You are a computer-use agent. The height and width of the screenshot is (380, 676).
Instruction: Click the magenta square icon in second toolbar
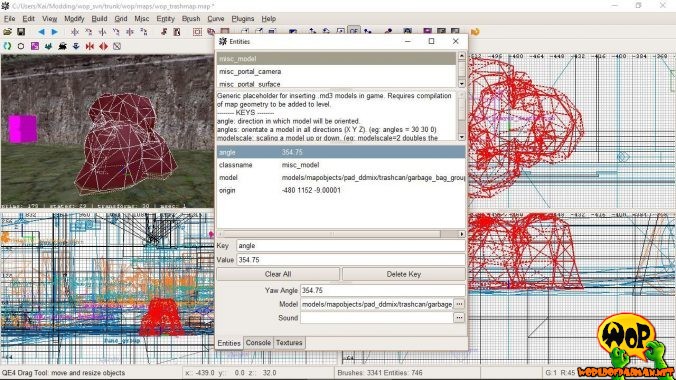pyautogui.click(x=34, y=46)
